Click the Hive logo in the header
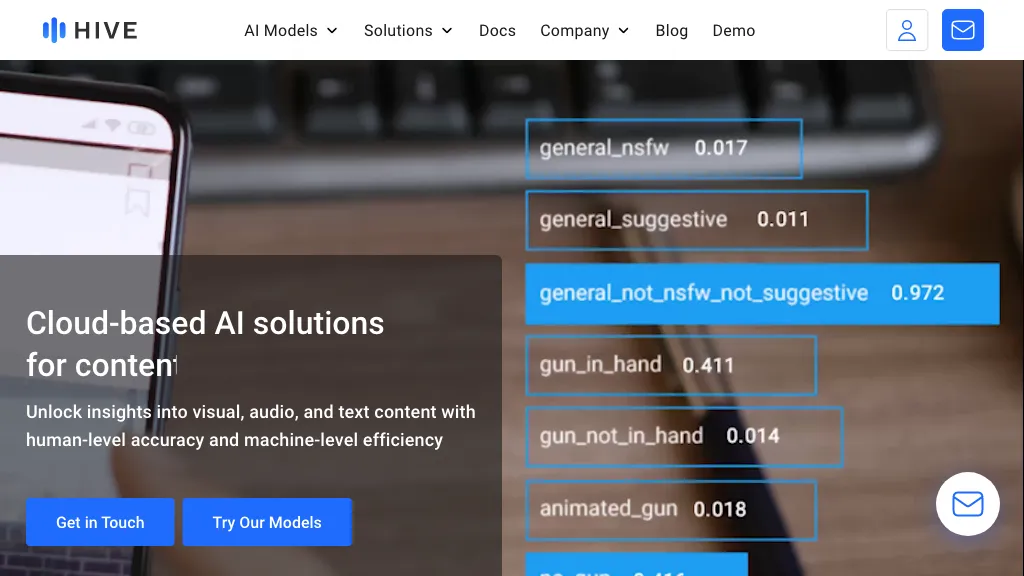 point(90,30)
